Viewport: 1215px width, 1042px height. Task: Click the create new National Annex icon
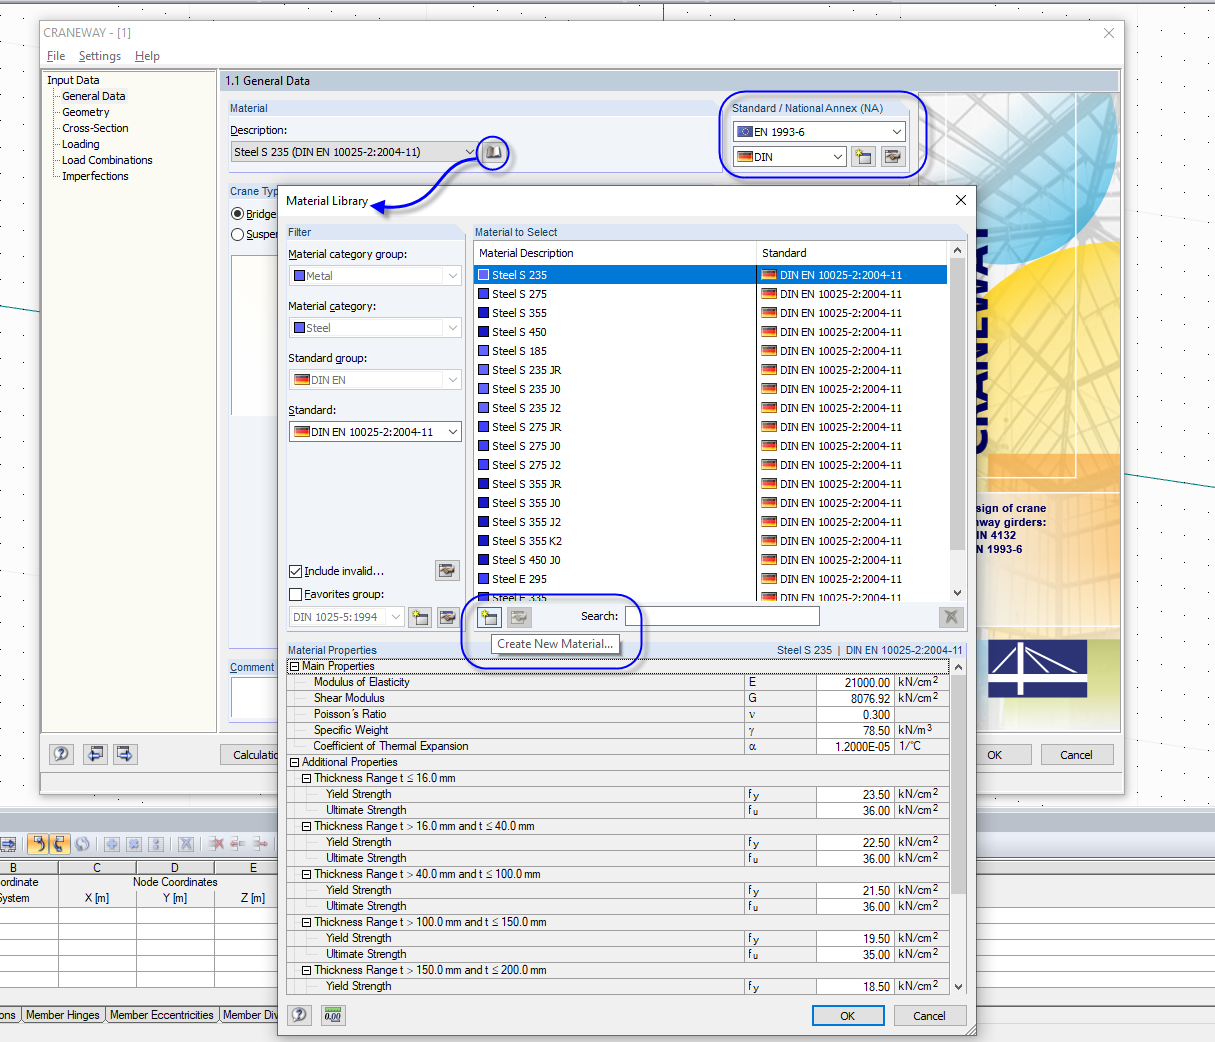click(x=863, y=157)
